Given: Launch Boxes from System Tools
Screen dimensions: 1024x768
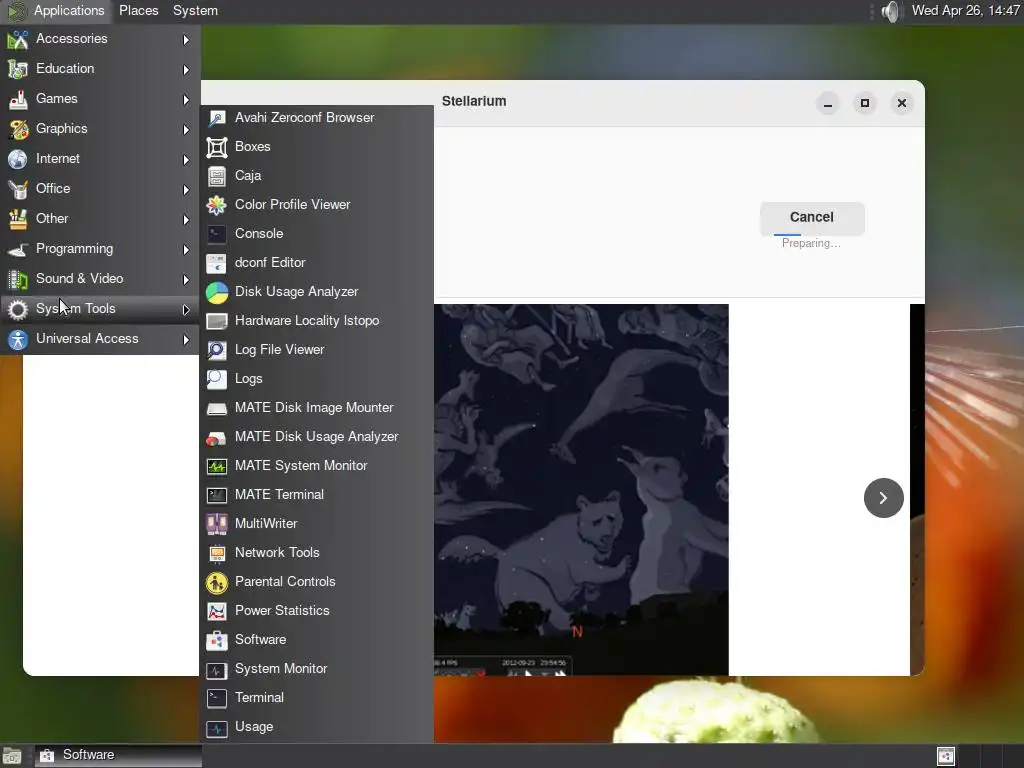Looking at the screenshot, I should pyautogui.click(x=216, y=147).
